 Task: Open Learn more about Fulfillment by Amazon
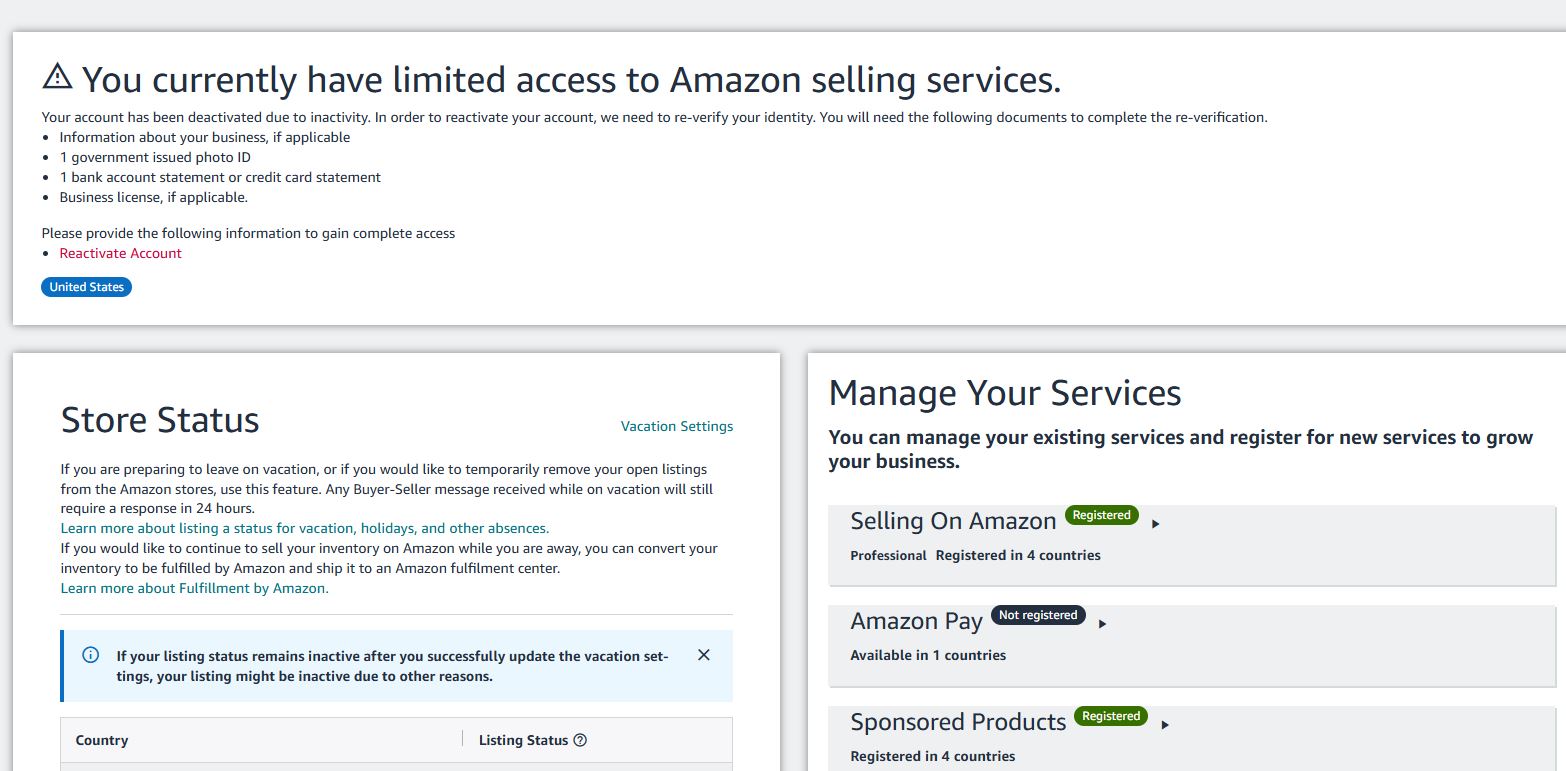coord(195,588)
